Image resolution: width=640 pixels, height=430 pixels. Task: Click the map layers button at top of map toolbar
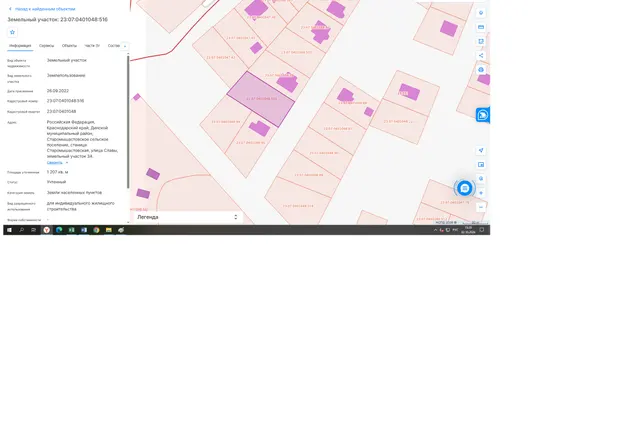click(x=481, y=13)
